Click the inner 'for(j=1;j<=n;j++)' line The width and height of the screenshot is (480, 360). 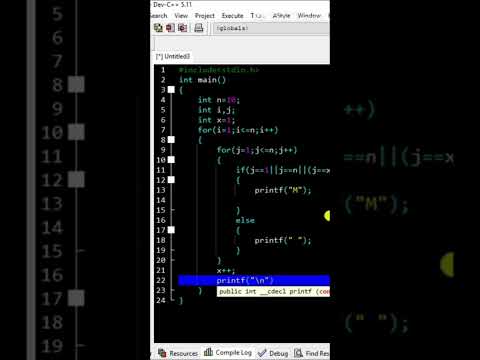click(257, 150)
